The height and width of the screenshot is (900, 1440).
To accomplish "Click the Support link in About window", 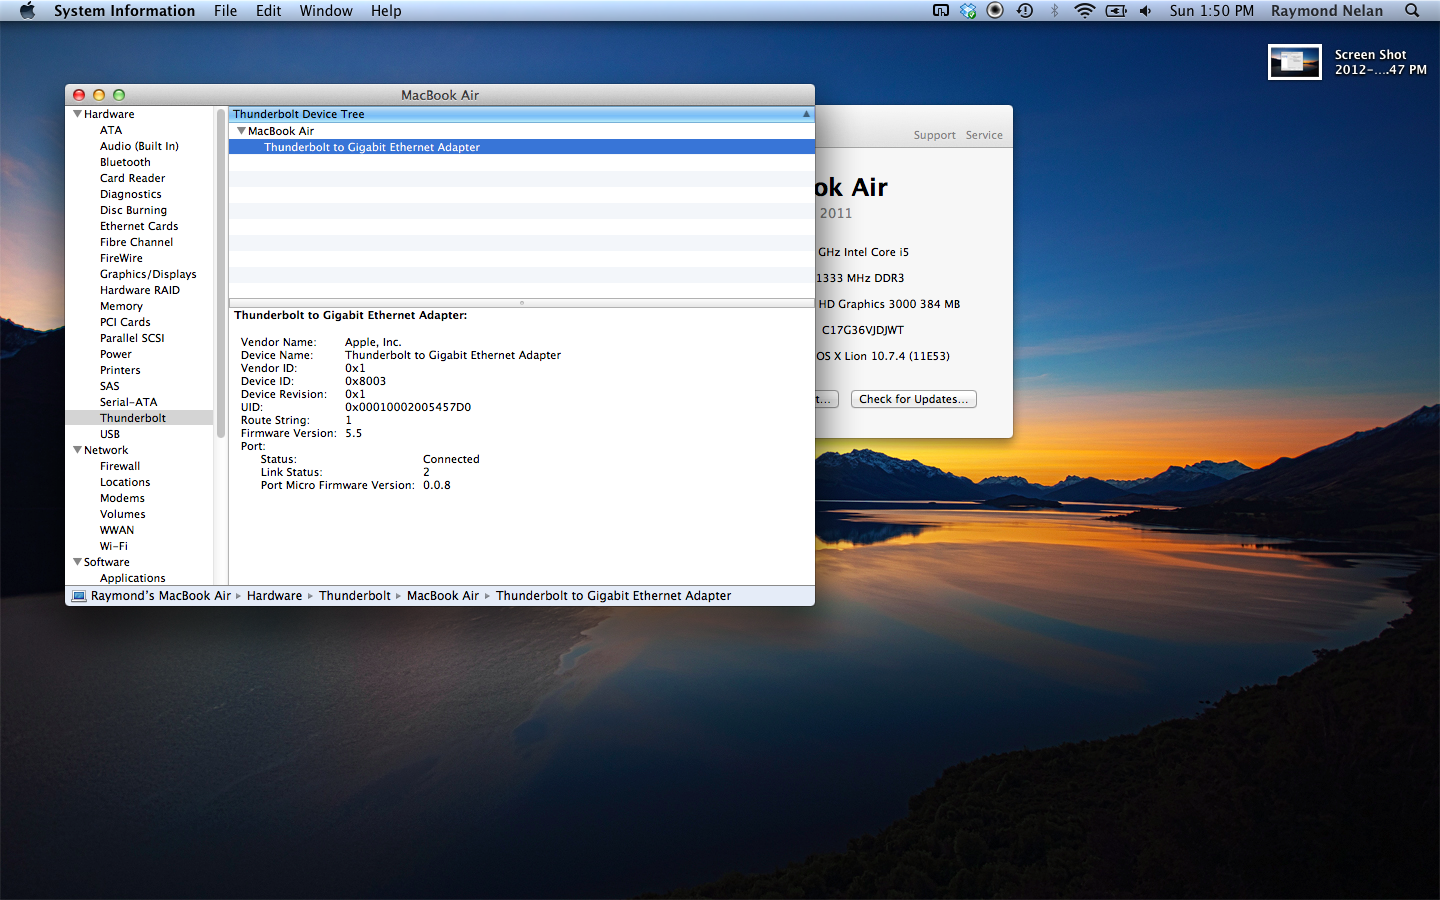I will click(934, 135).
